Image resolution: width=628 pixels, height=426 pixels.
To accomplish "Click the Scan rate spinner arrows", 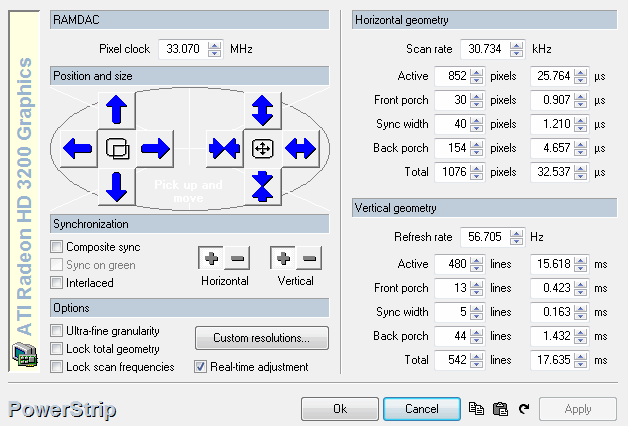I will pyautogui.click(x=516, y=49).
